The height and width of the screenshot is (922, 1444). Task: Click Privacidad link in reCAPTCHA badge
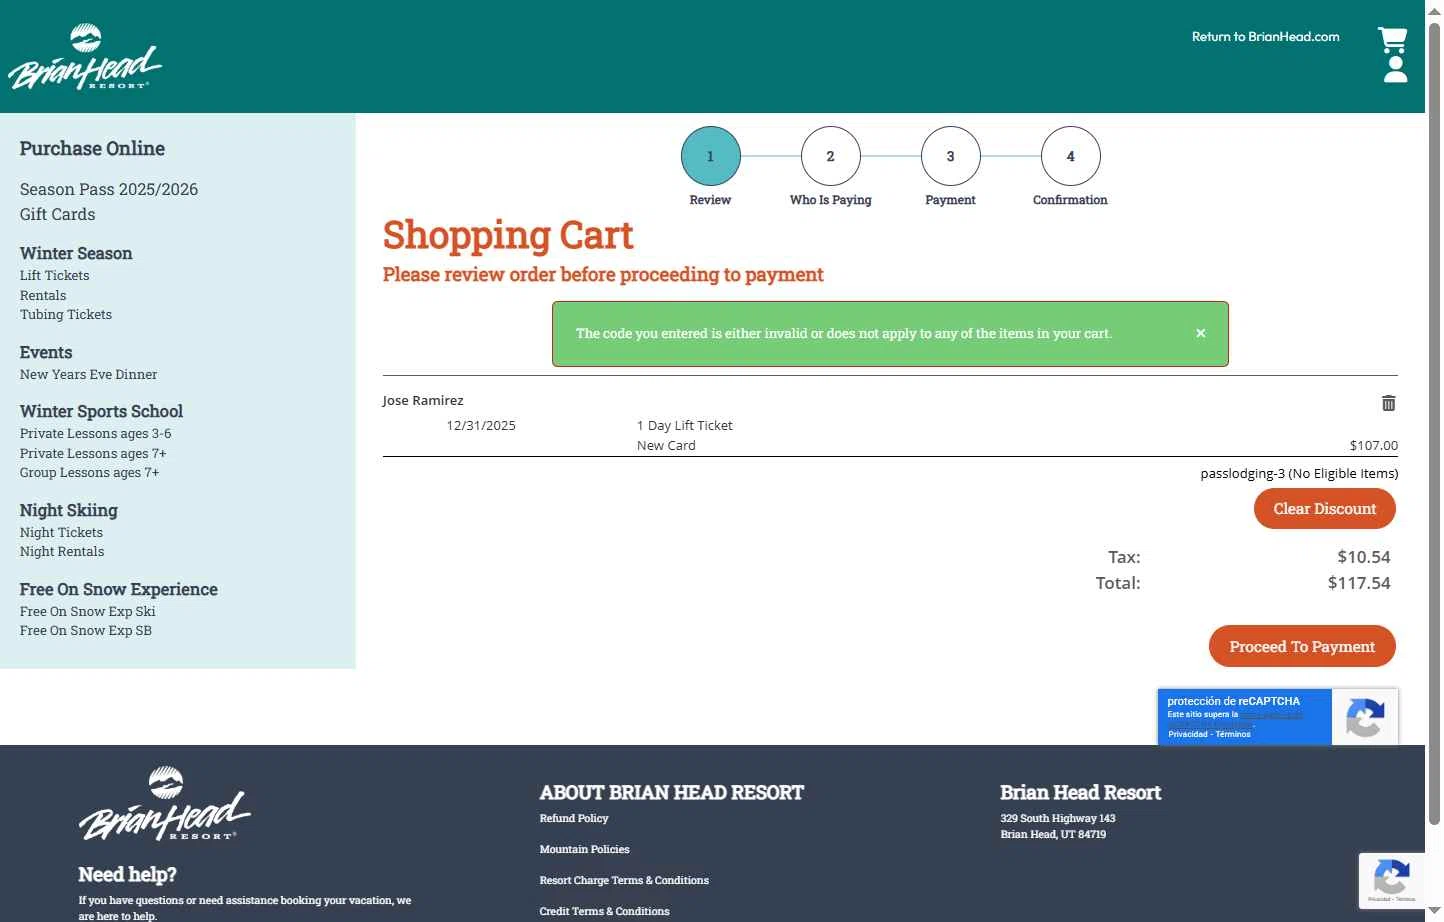tap(1188, 734)
